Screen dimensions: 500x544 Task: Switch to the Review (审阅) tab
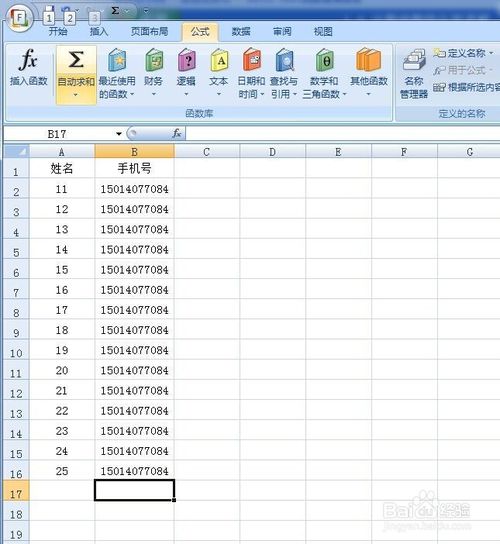pos(282,32)
